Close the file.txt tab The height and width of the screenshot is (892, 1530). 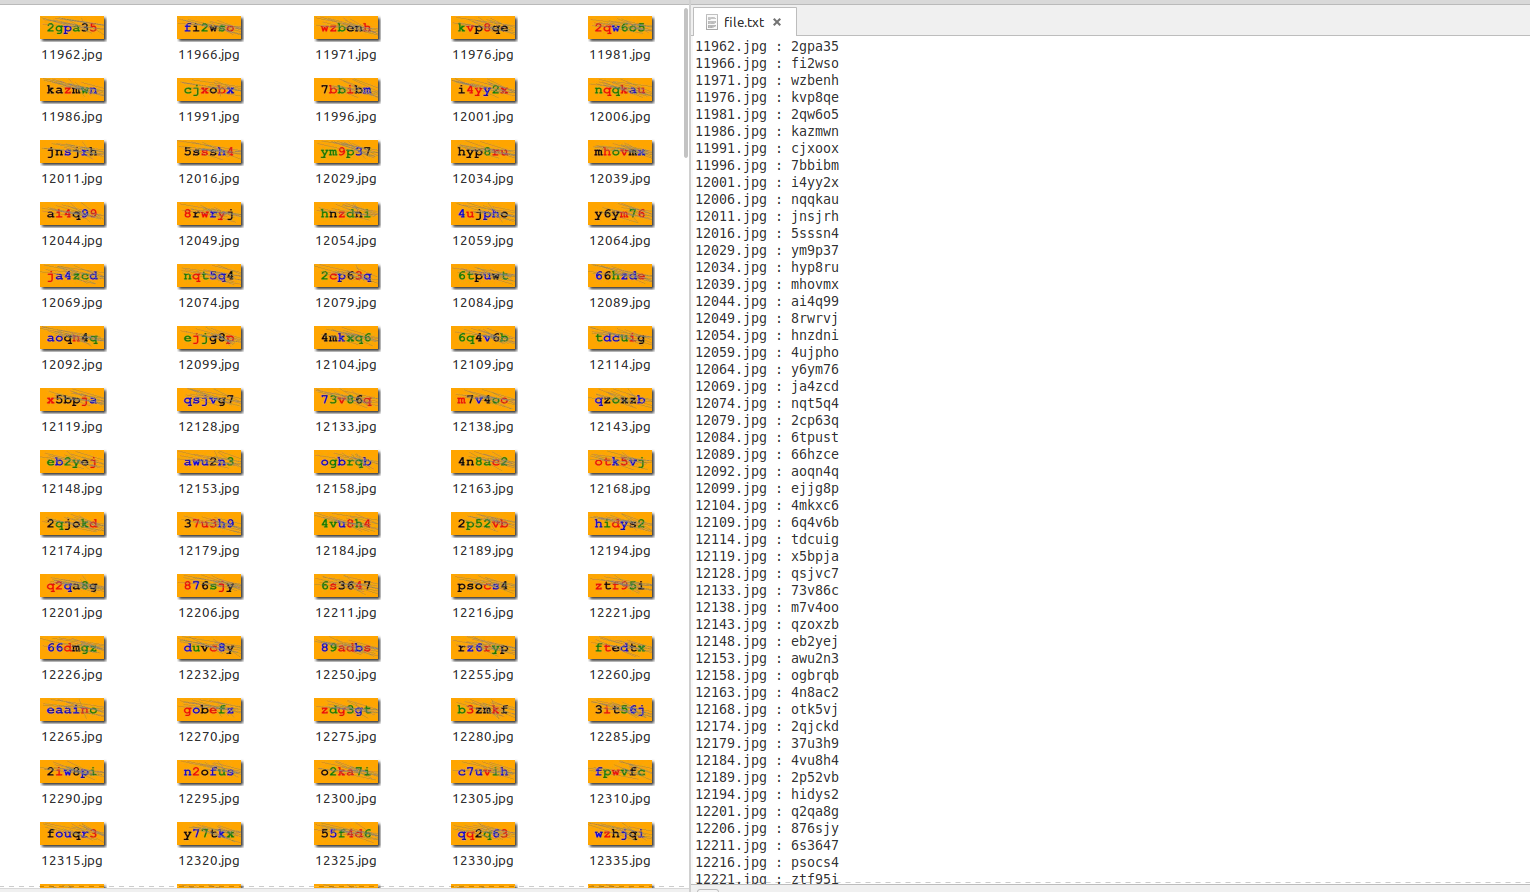click(777, 22)
